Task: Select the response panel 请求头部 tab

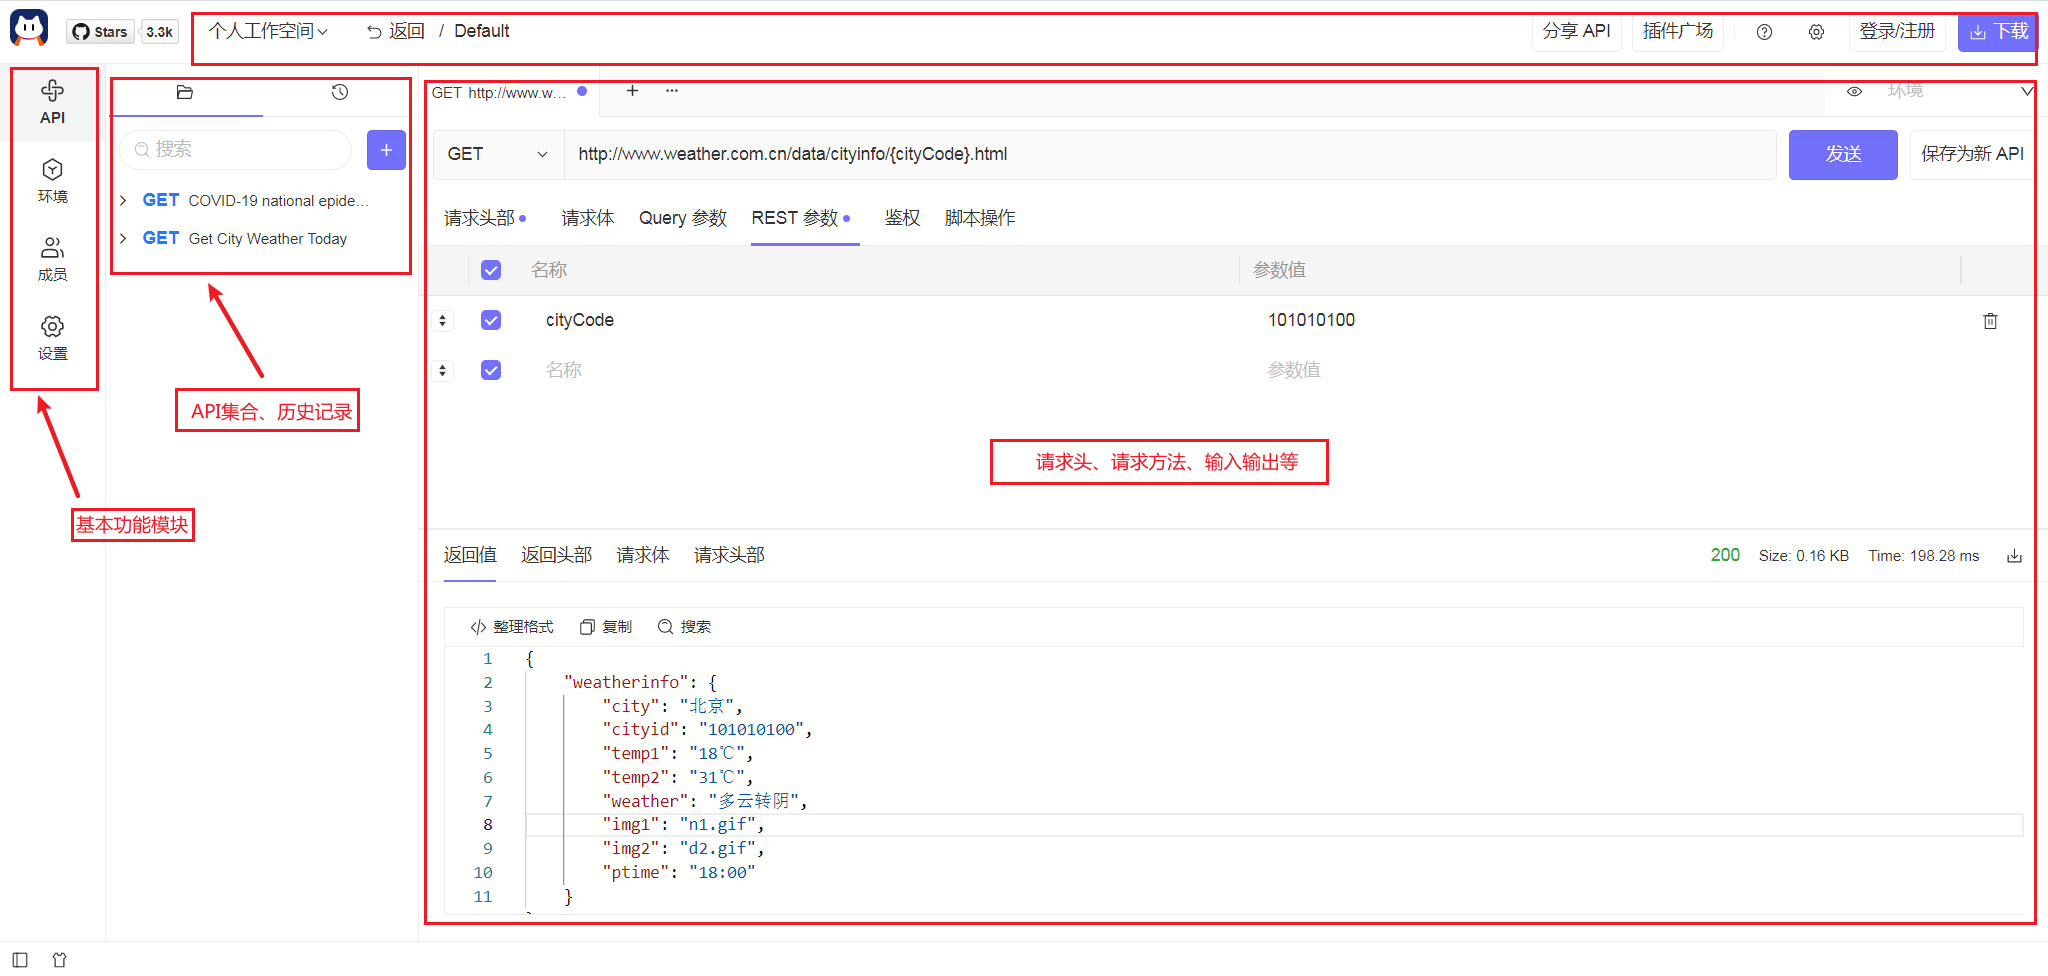Action: pyautogui.click(x=730, y=555)
